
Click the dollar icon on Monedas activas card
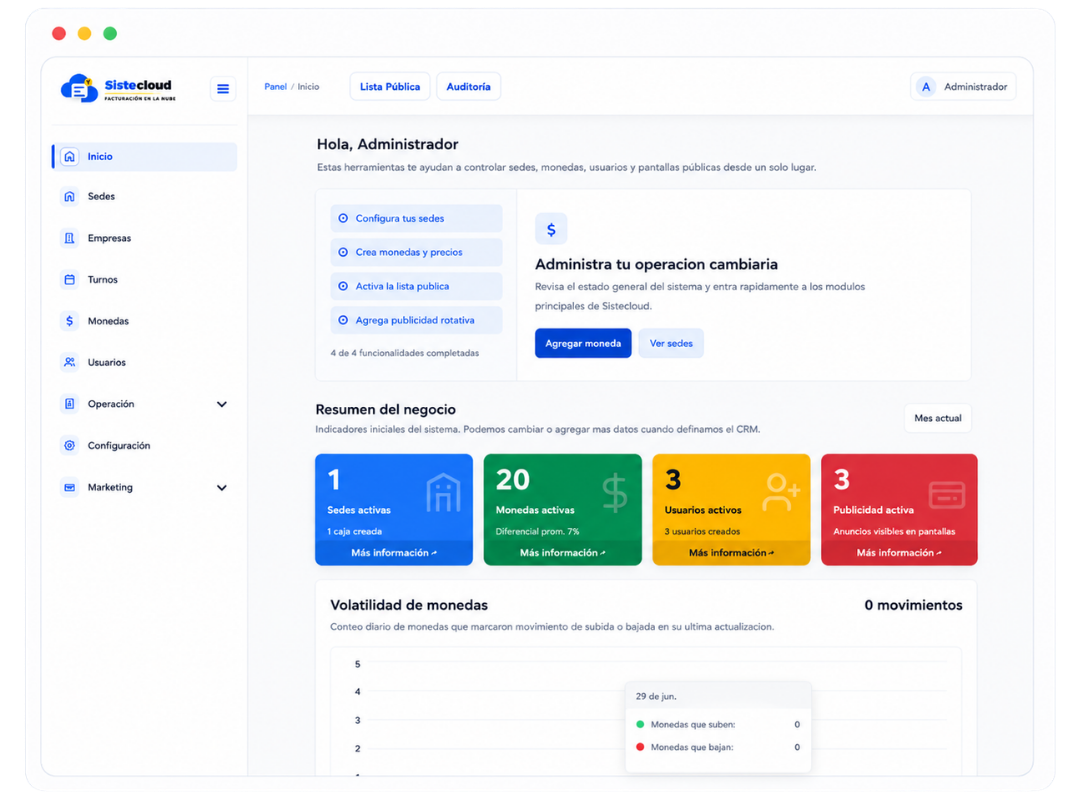tap(614, 493)
